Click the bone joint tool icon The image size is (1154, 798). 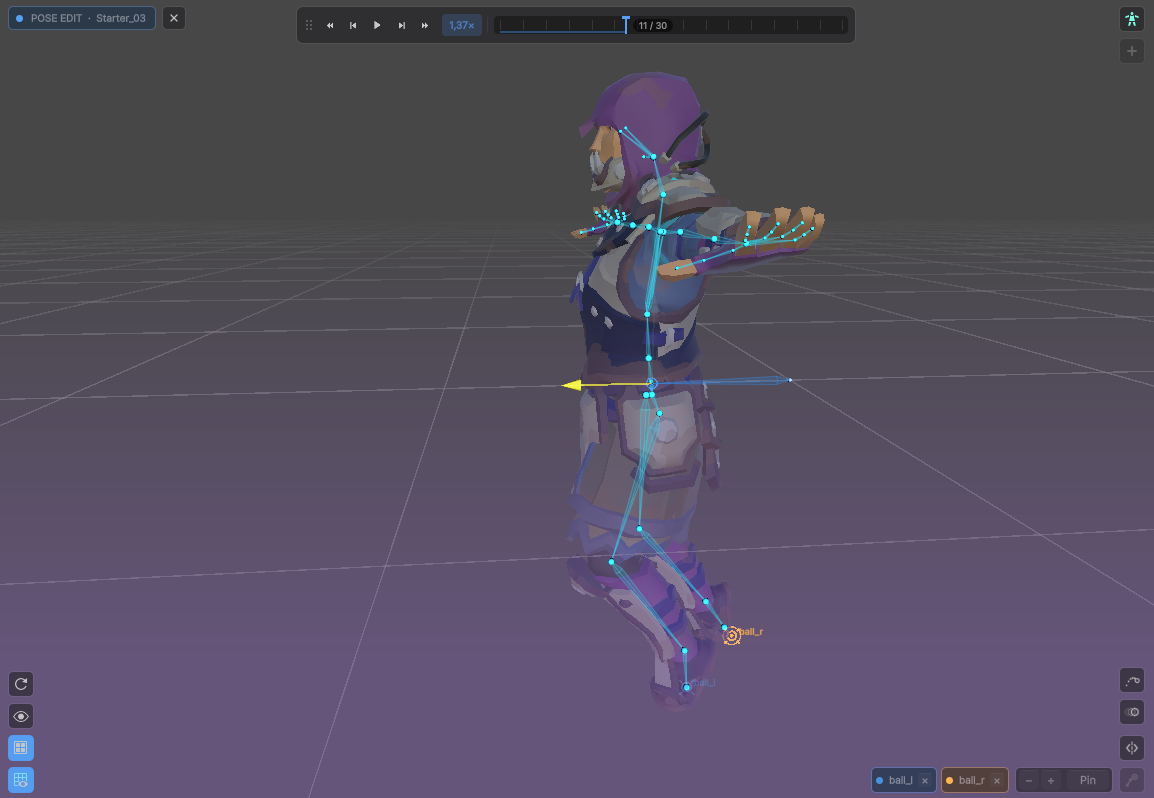coord(1132,780)
